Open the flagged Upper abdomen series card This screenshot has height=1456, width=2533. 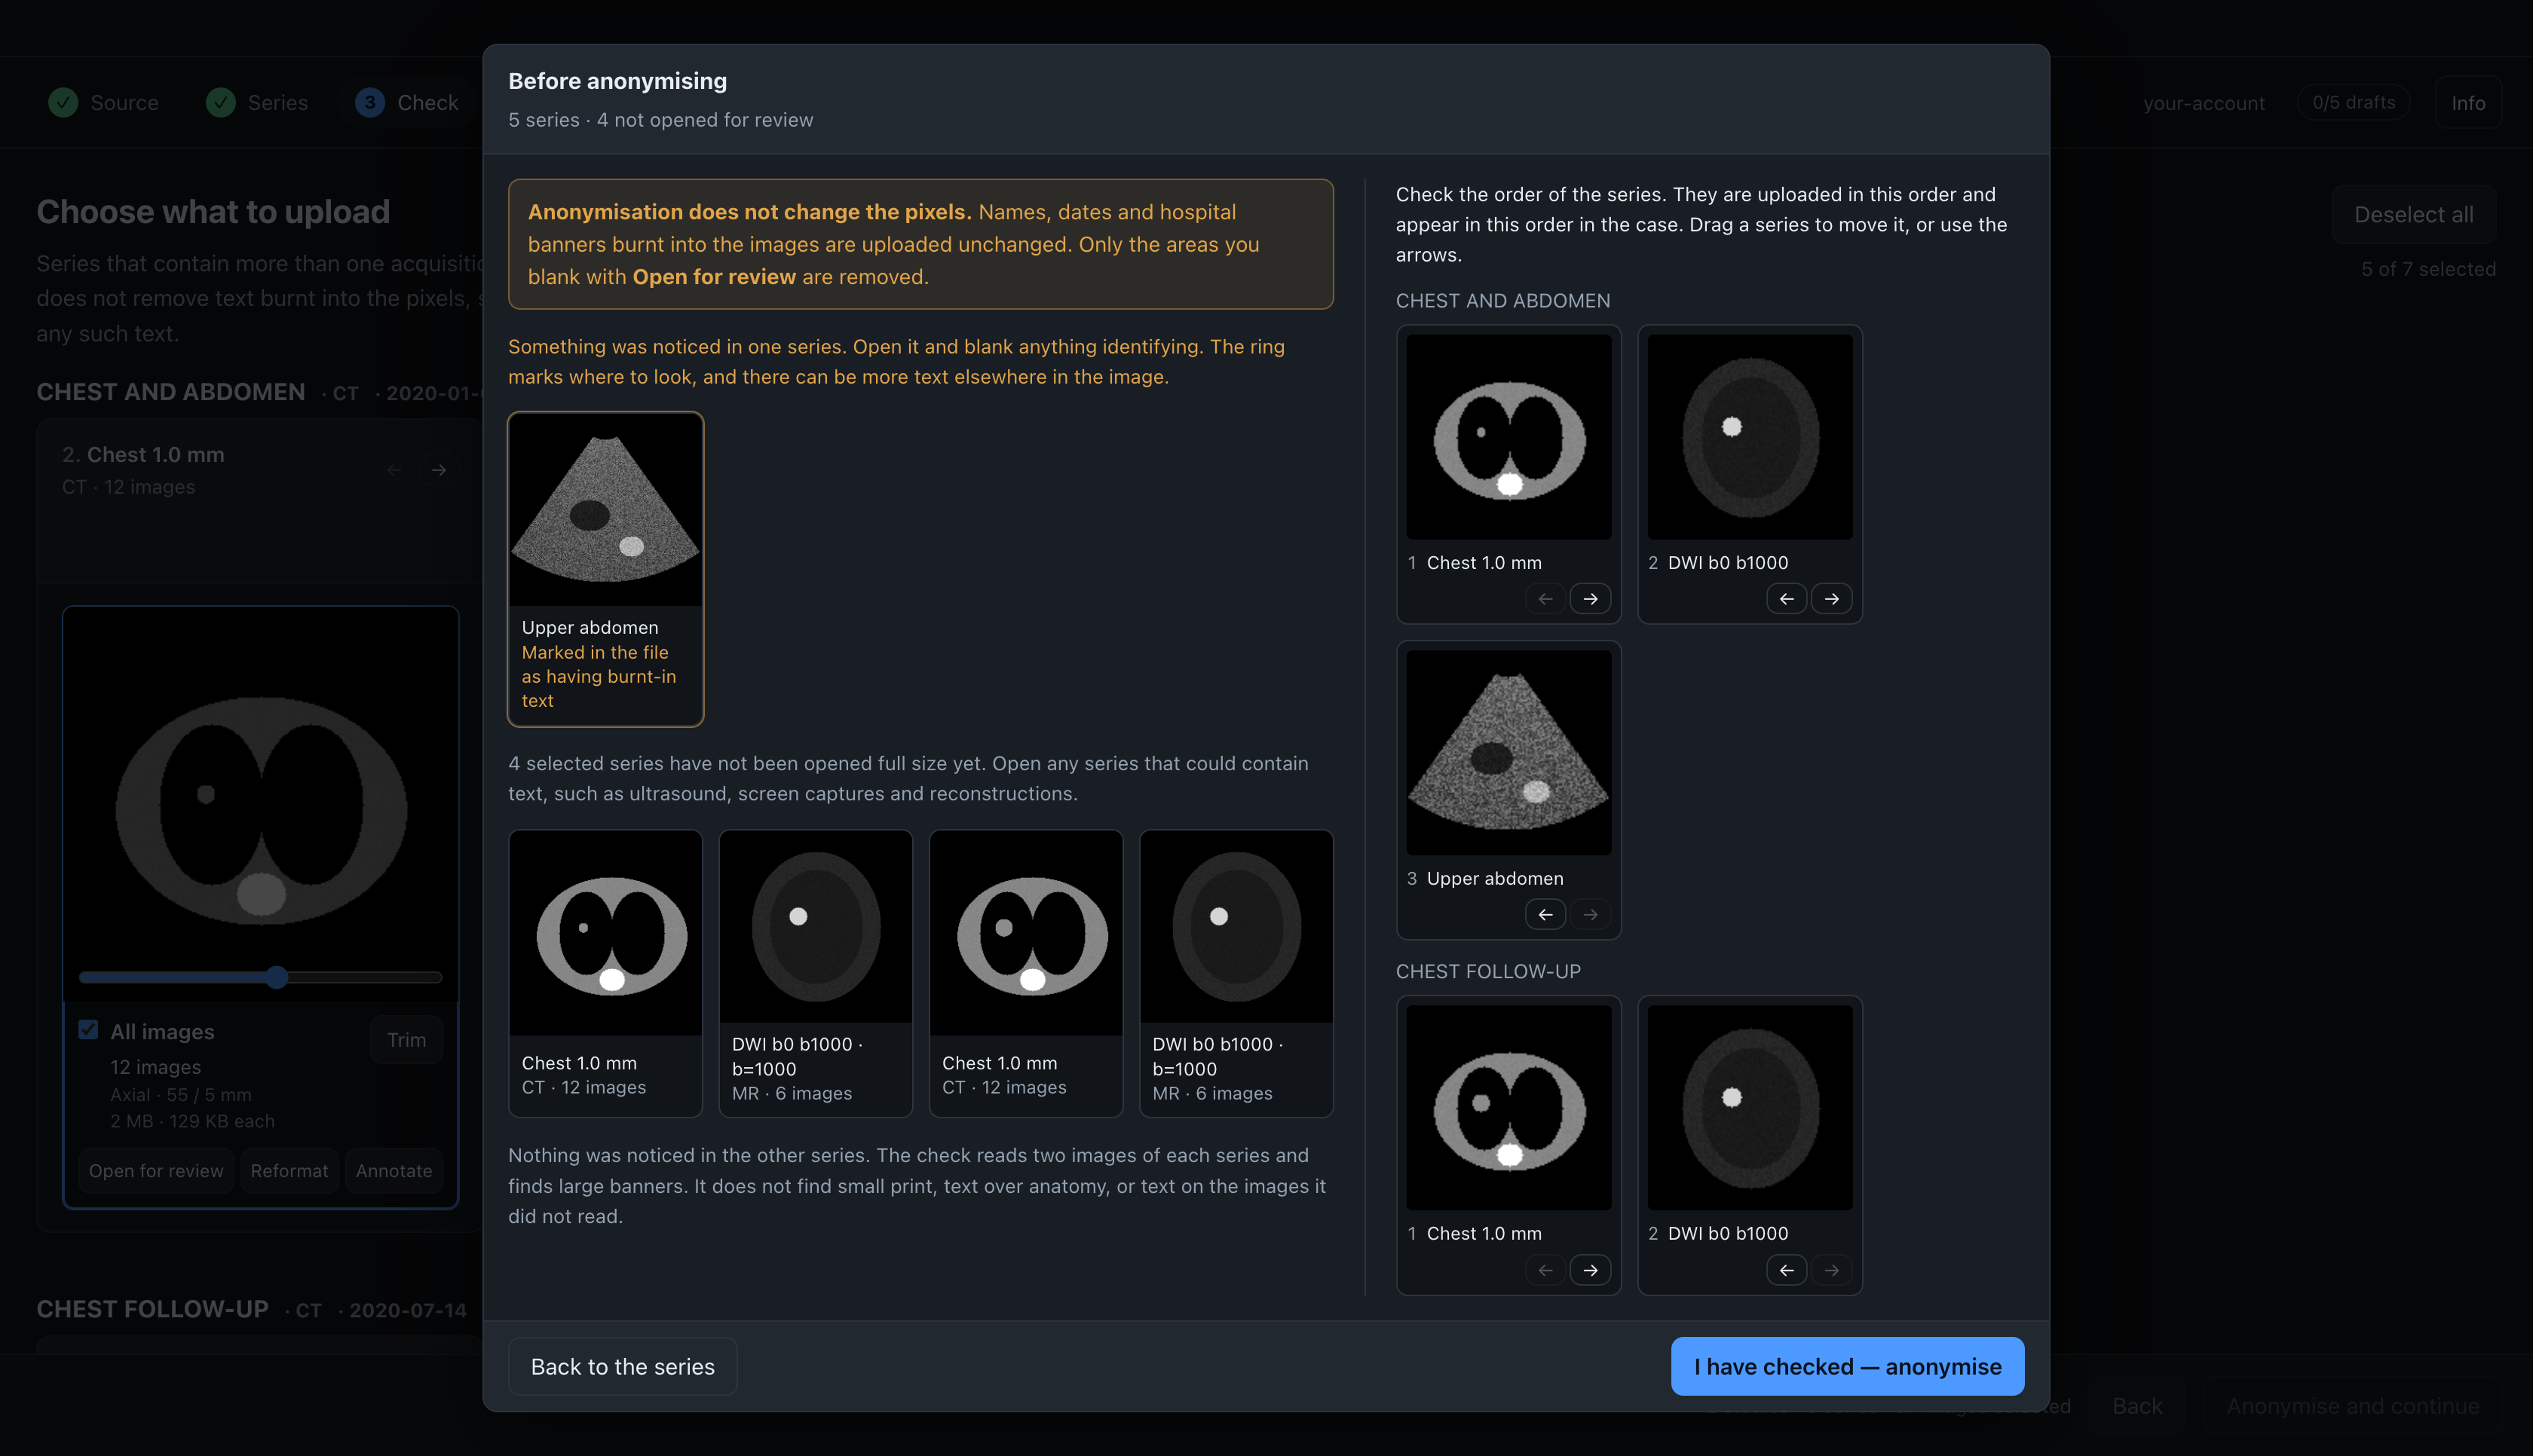605,569
